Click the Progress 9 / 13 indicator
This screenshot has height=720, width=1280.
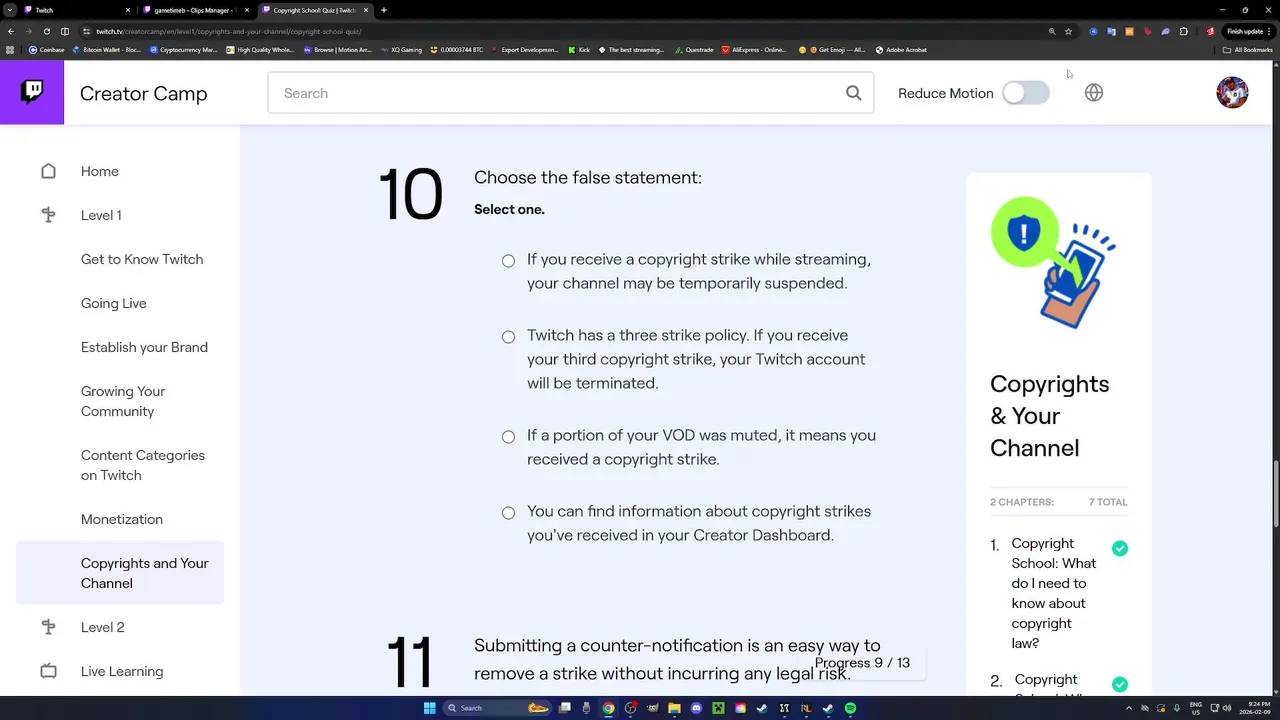[x=862, y=662]
